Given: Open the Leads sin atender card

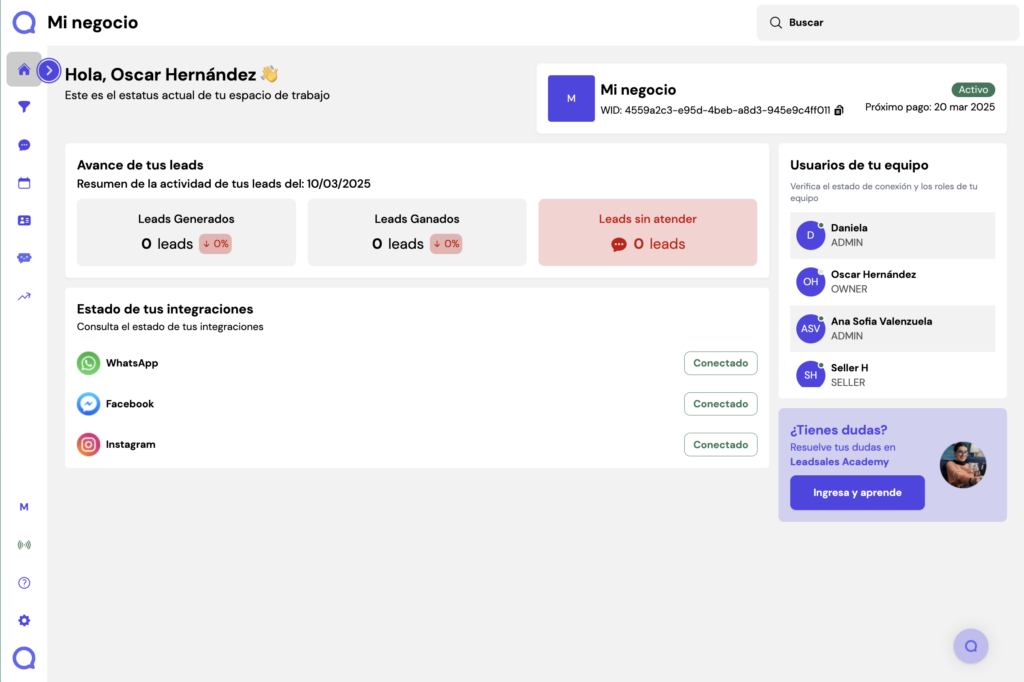Looking at the screenshot, I should [x=647, y=232].
